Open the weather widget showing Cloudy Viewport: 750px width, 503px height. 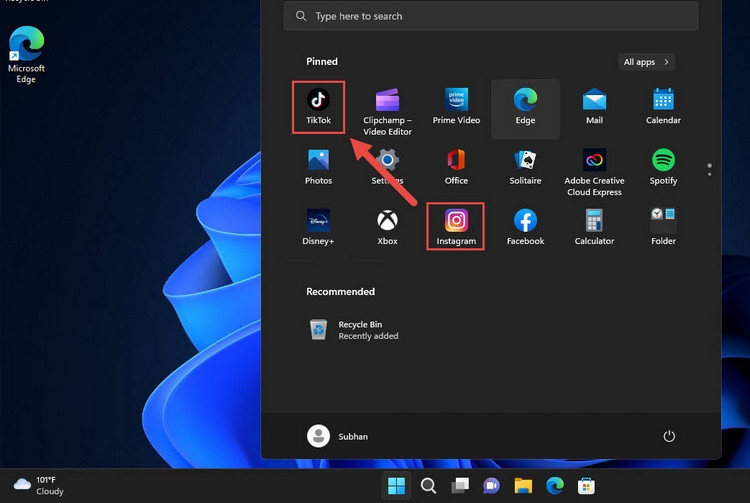[39, 485]
